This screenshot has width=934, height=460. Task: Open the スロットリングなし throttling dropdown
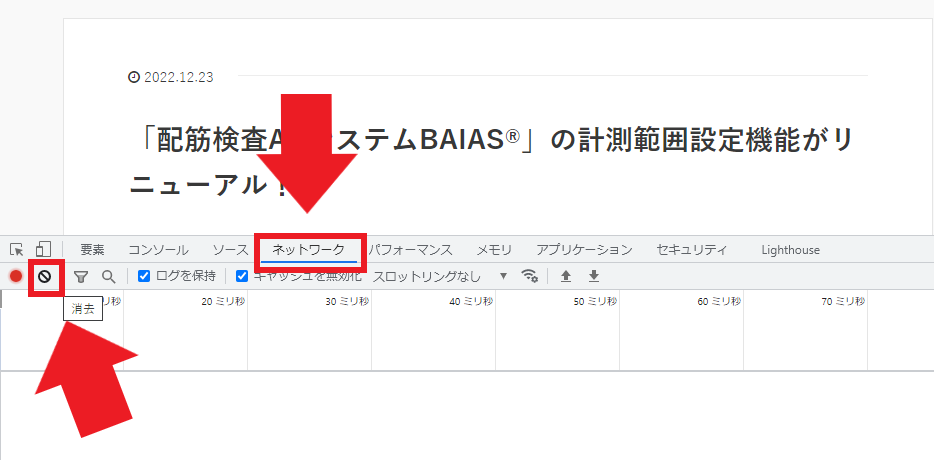[440, 276]
